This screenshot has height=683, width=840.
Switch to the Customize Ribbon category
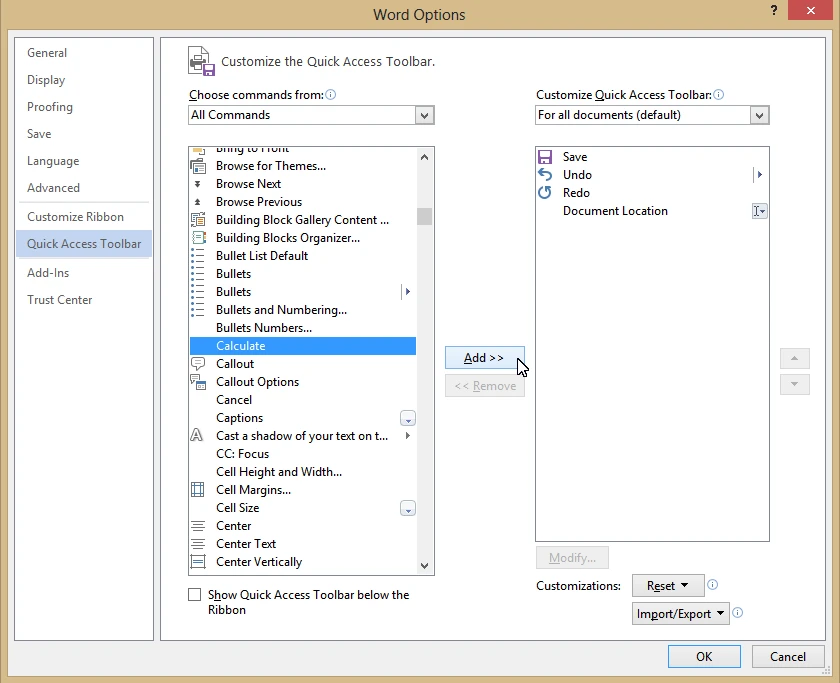coord(76,217)
